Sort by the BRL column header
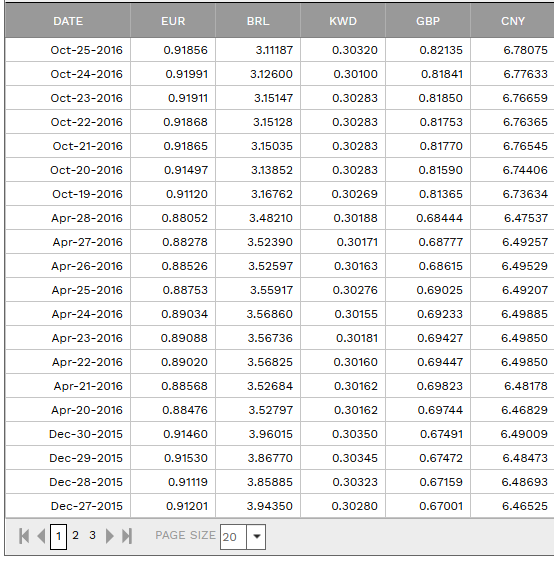This screenshot has width=554, height=561. [x=258, y=21]
